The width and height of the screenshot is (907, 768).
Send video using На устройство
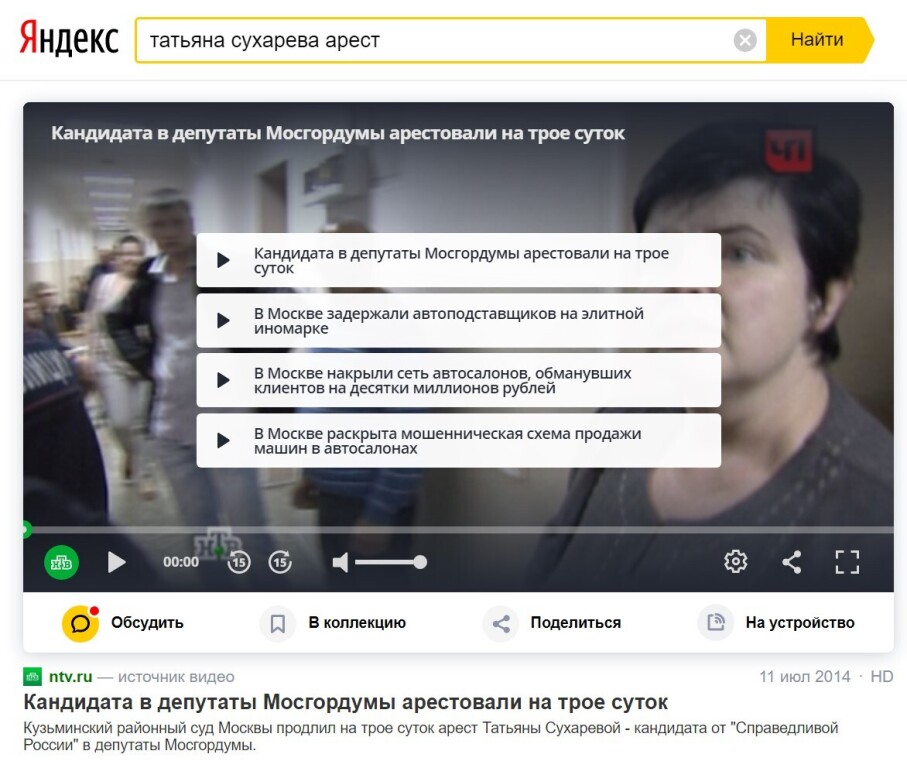coord(776,623)
